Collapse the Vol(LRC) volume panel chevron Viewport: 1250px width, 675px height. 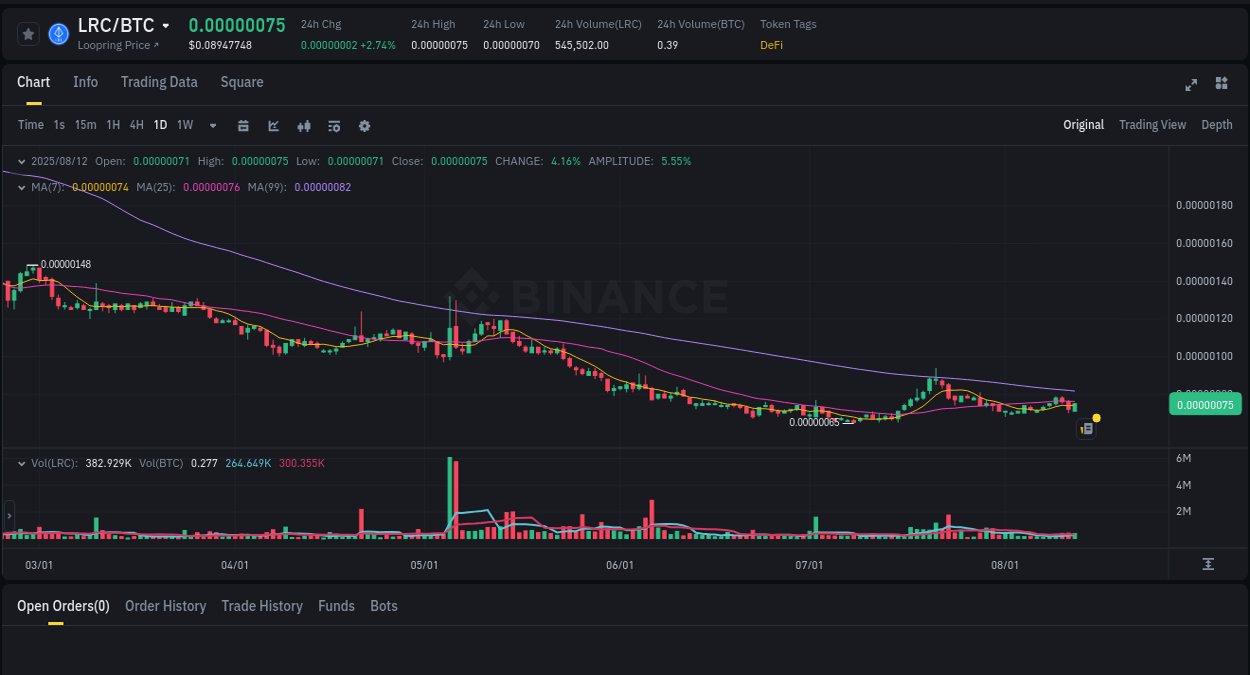pos(20,463)
